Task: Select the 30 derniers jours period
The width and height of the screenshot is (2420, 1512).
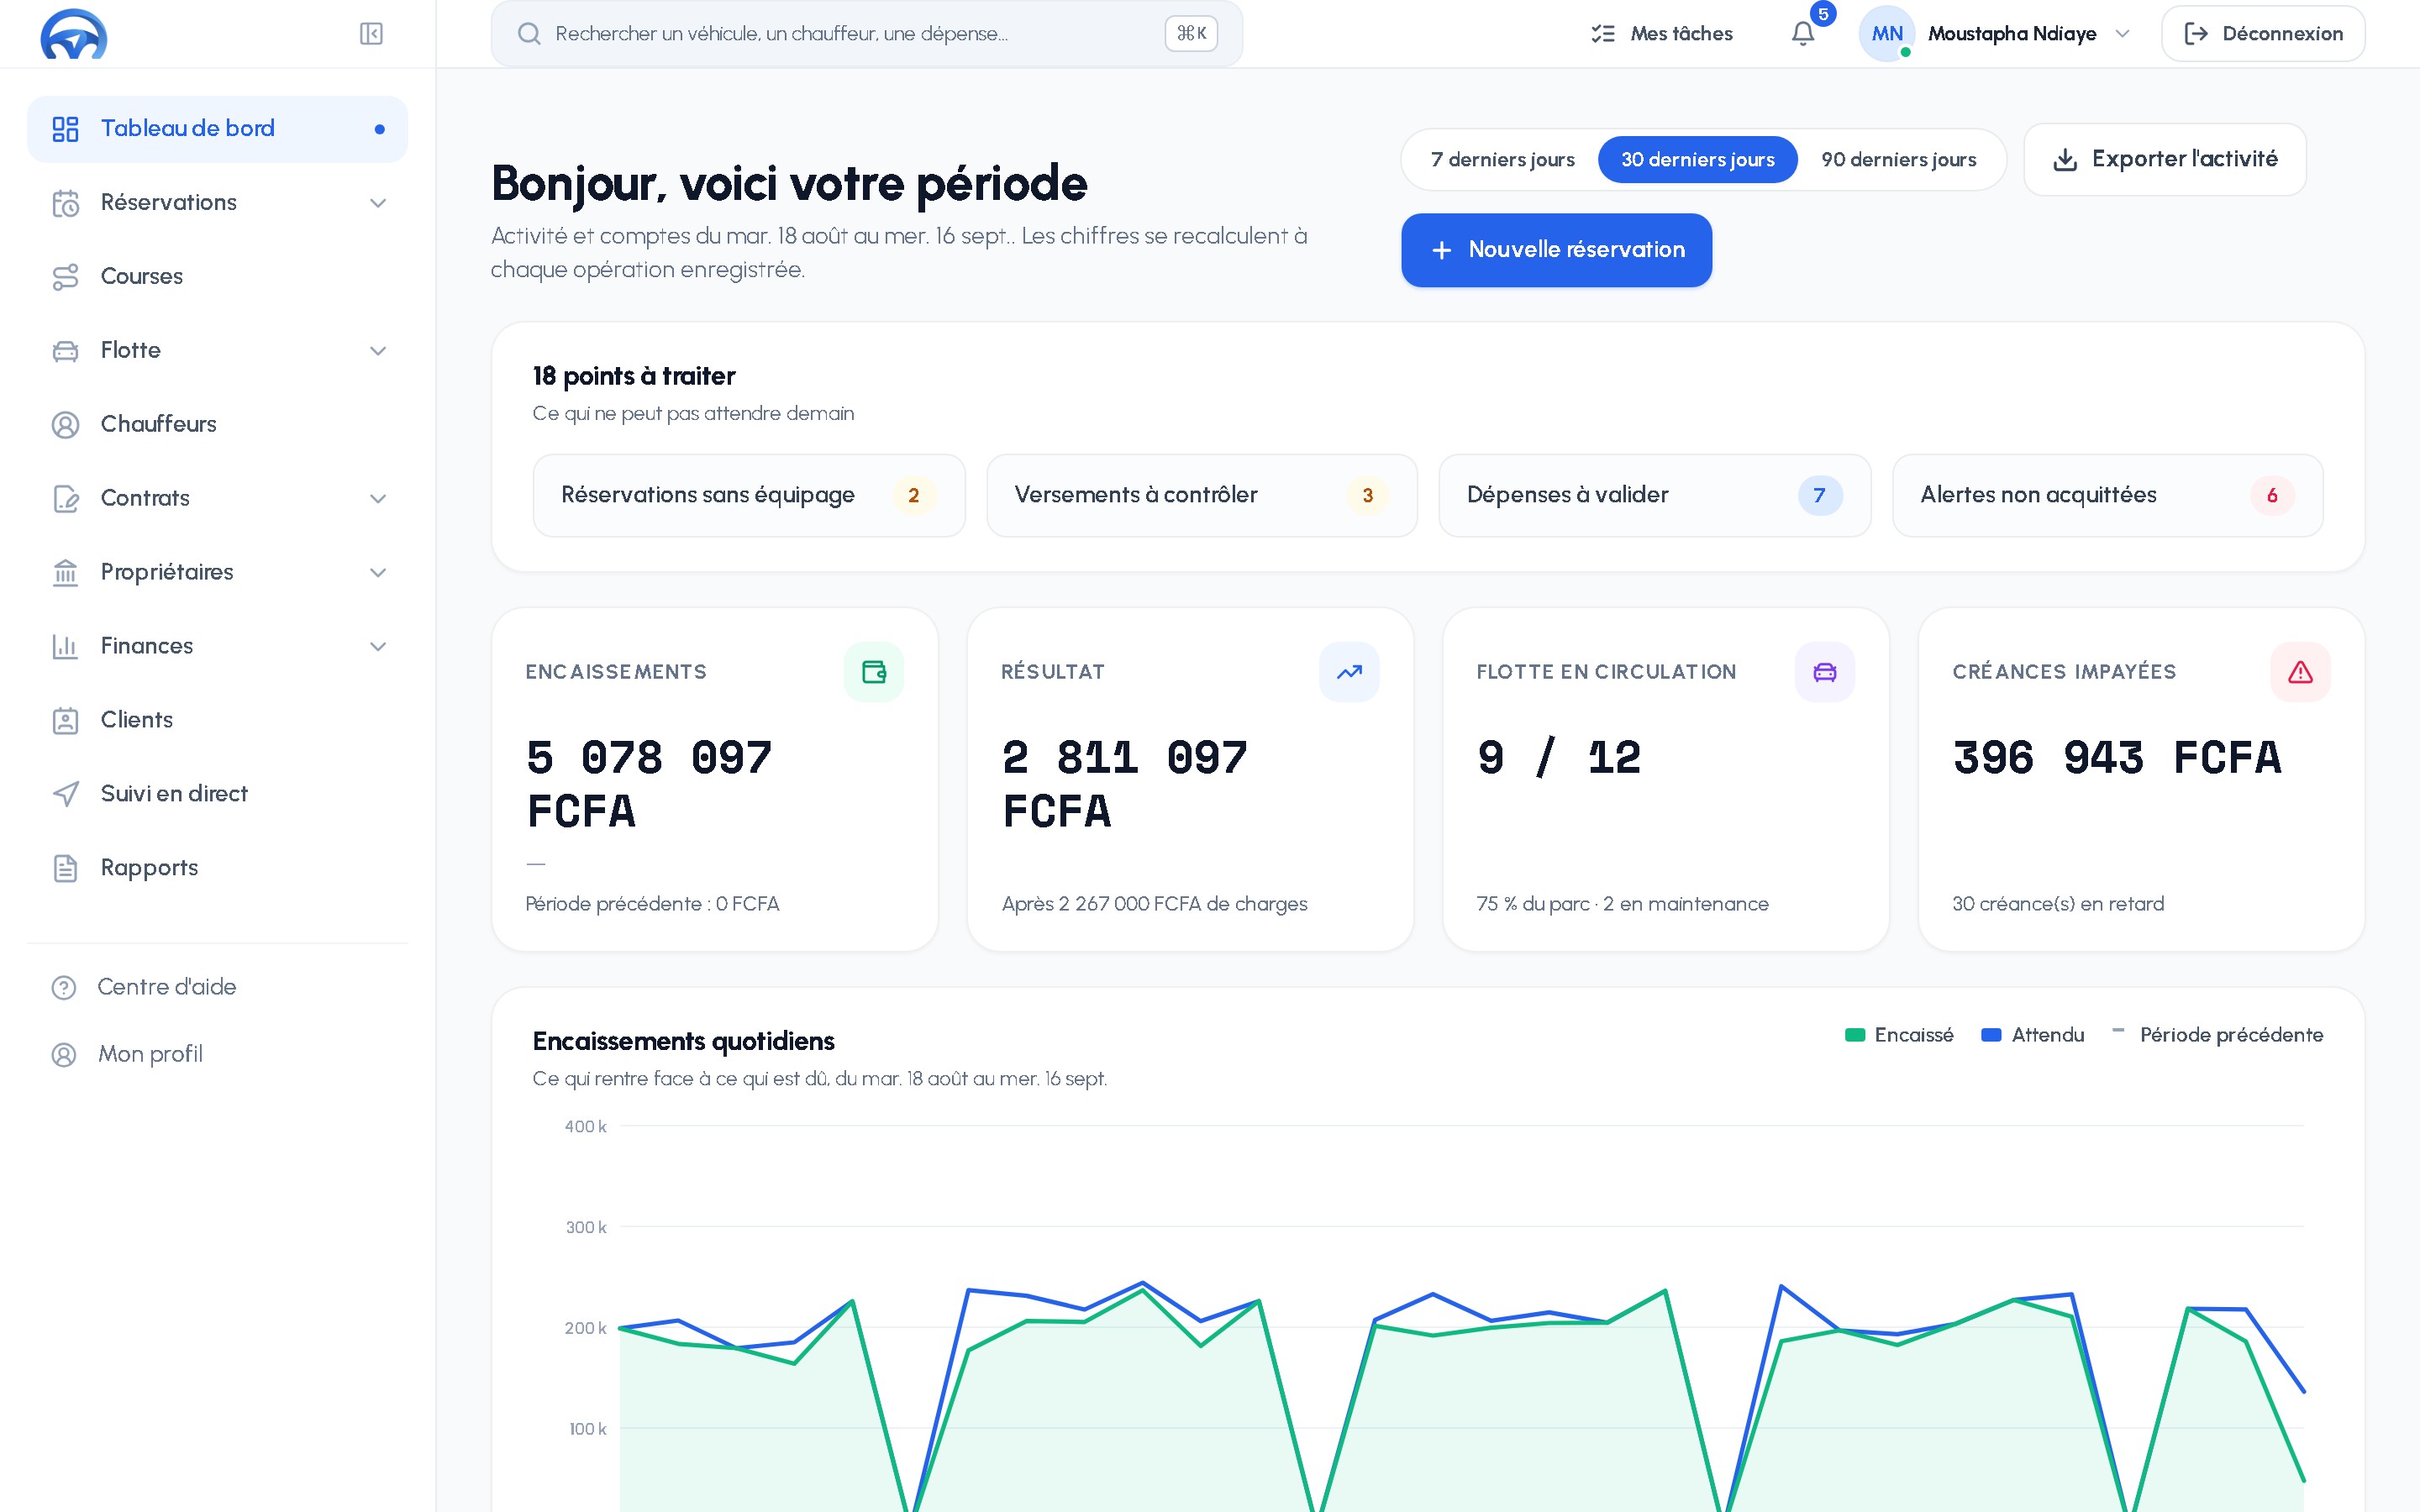Action: 1697,160
